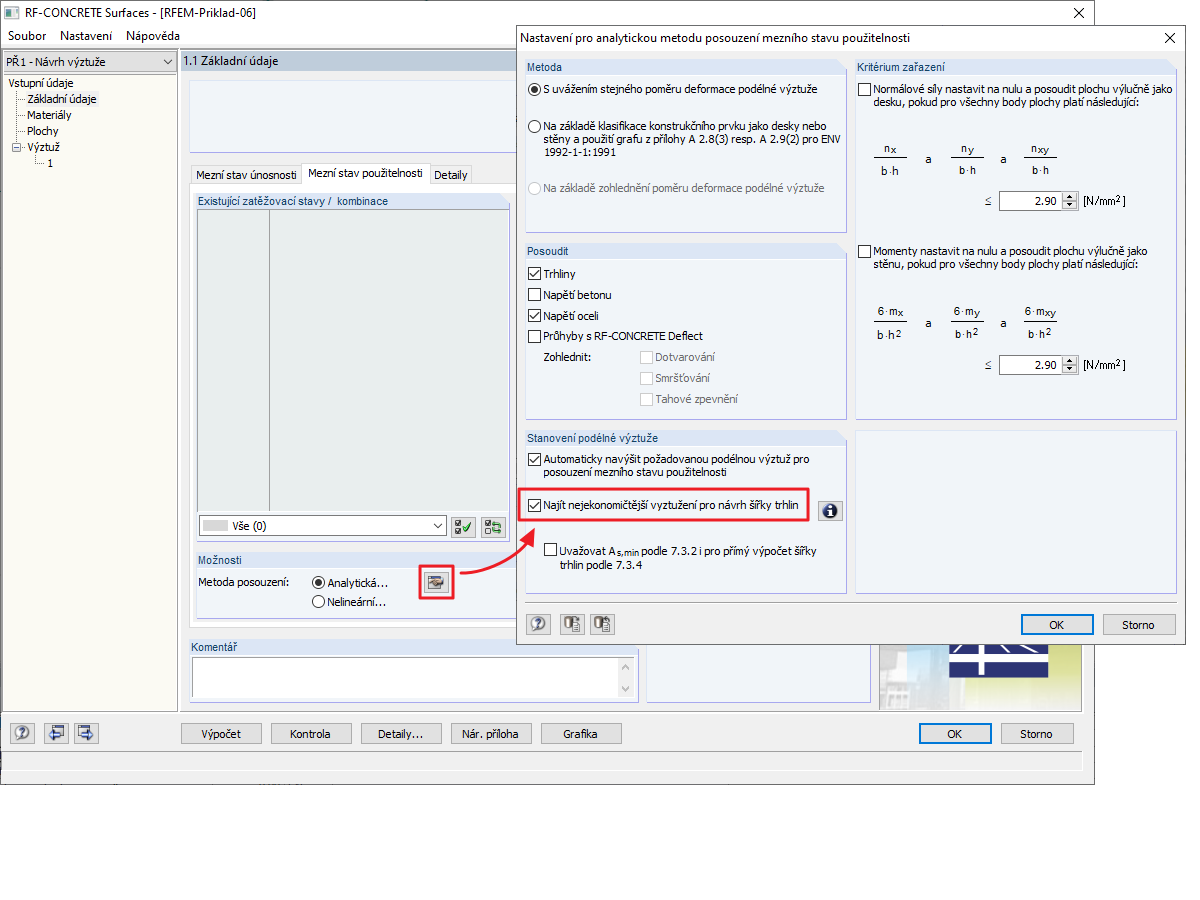Viewport: 1200px width, 900px height.
Task: Select classification as plate or wall radio
Action: (535, 127)
